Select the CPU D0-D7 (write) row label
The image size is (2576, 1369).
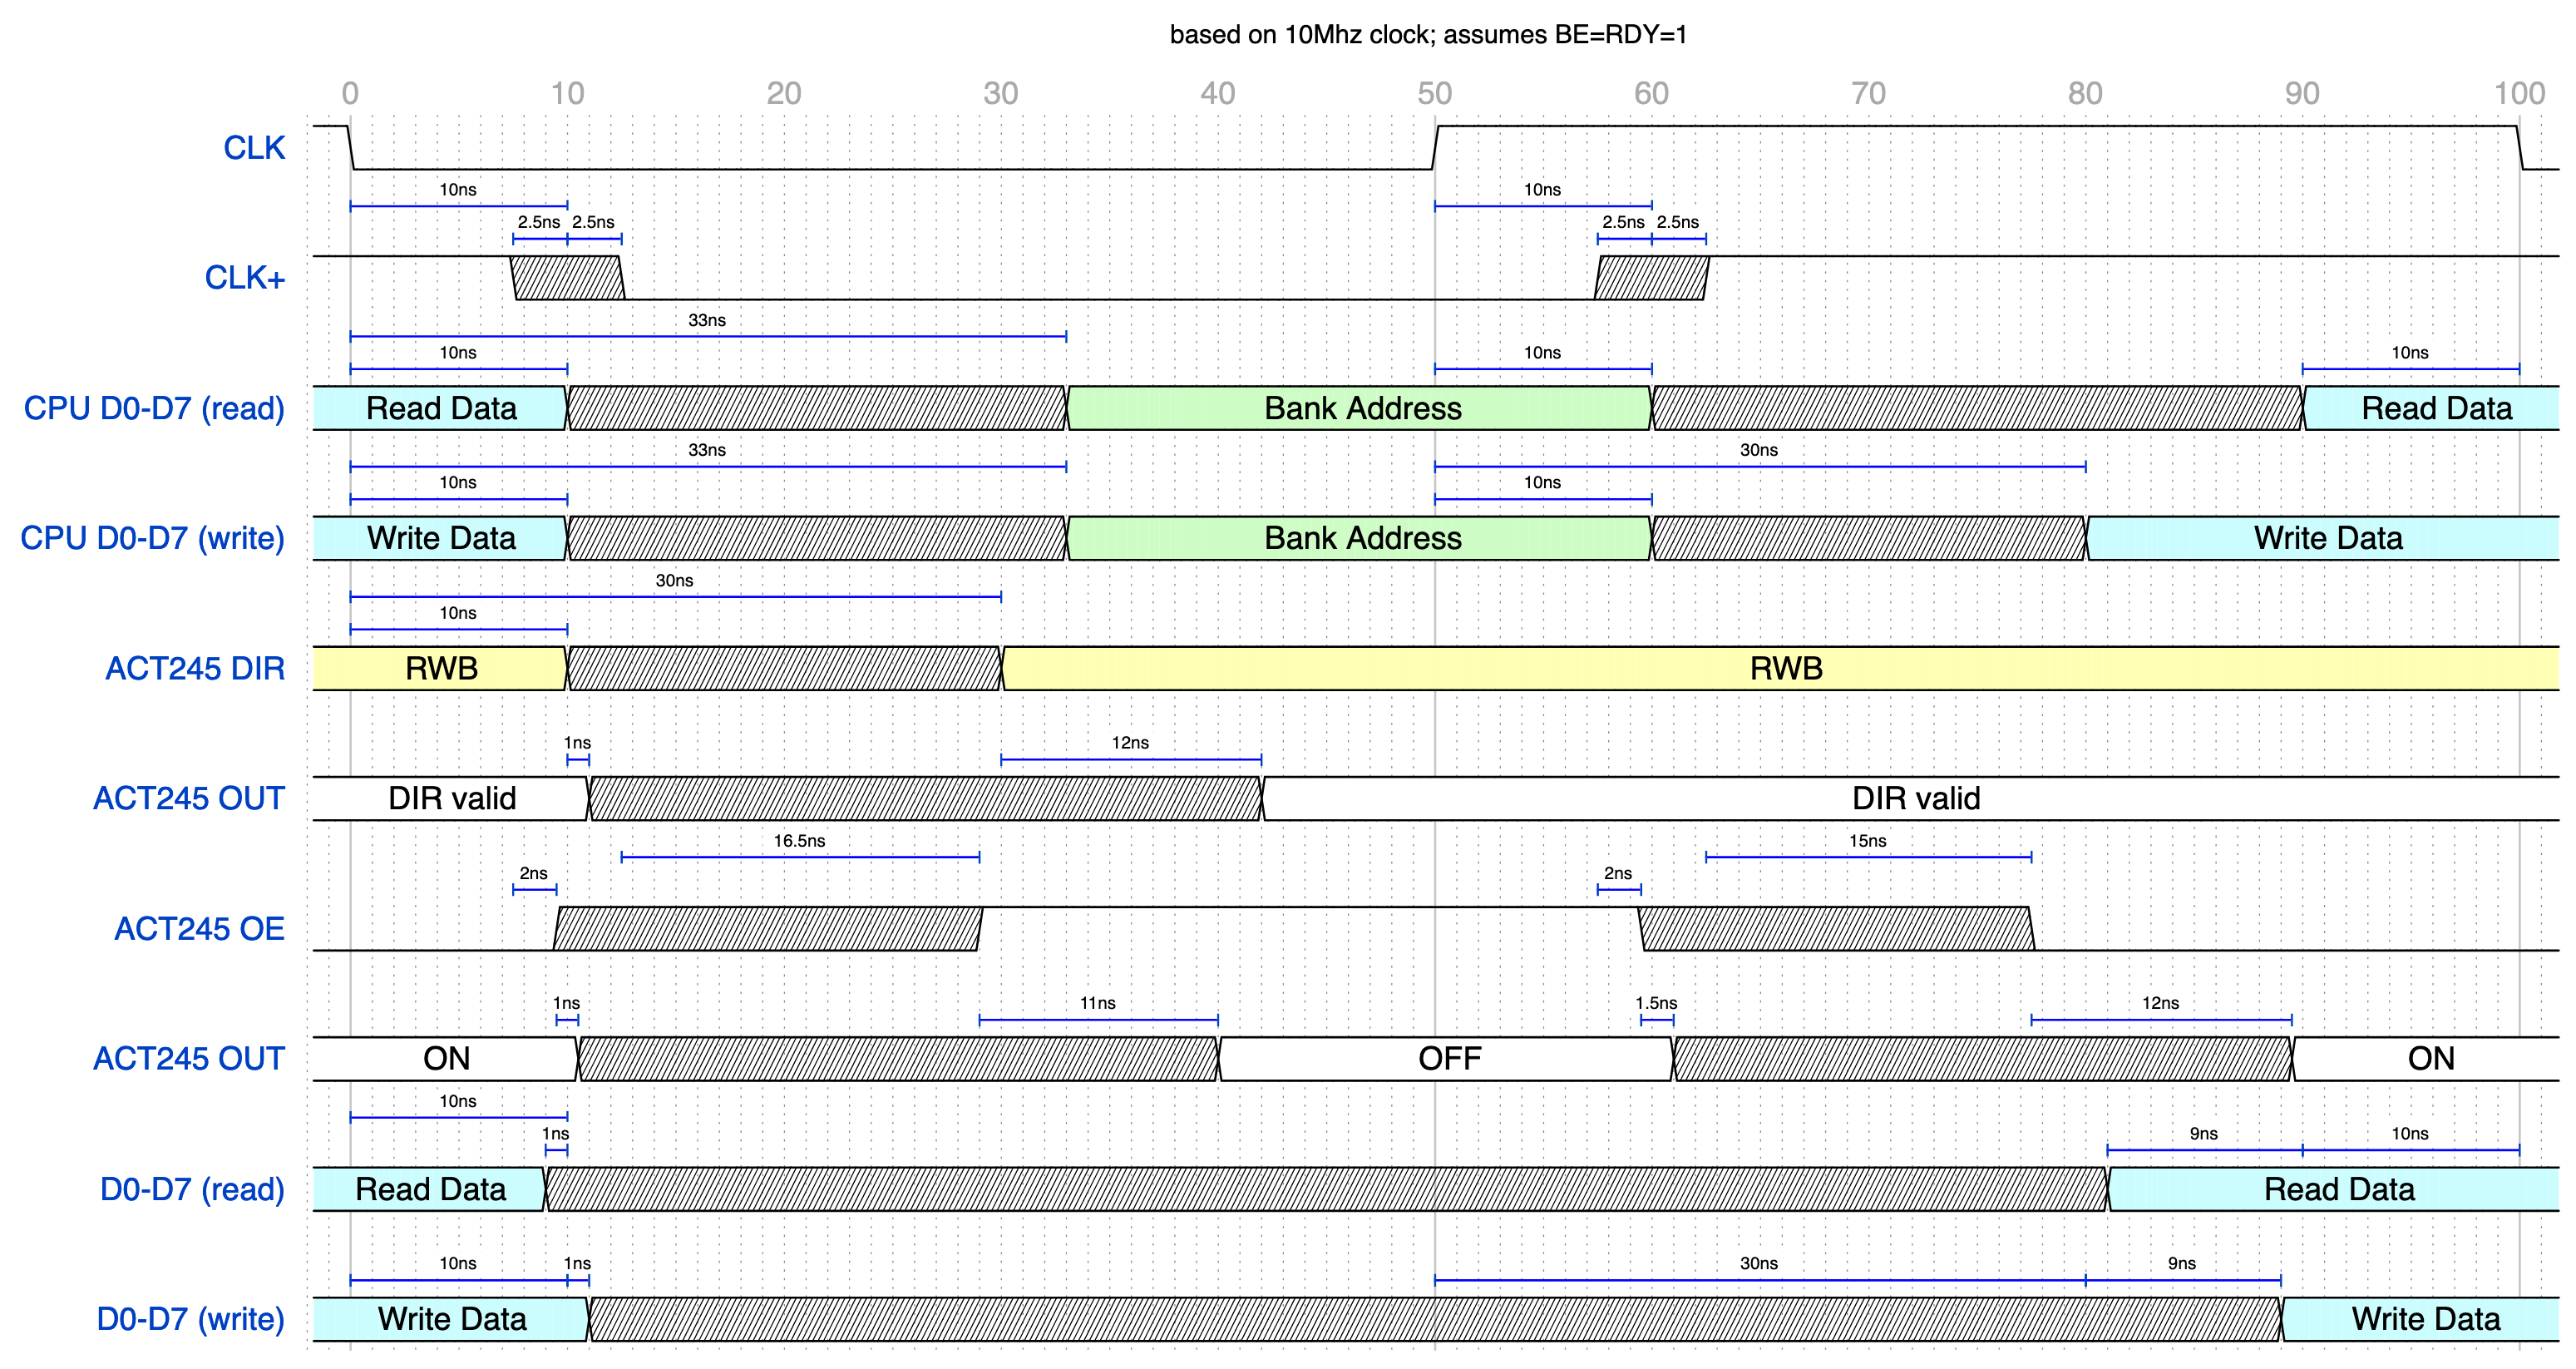click(153, 538)
